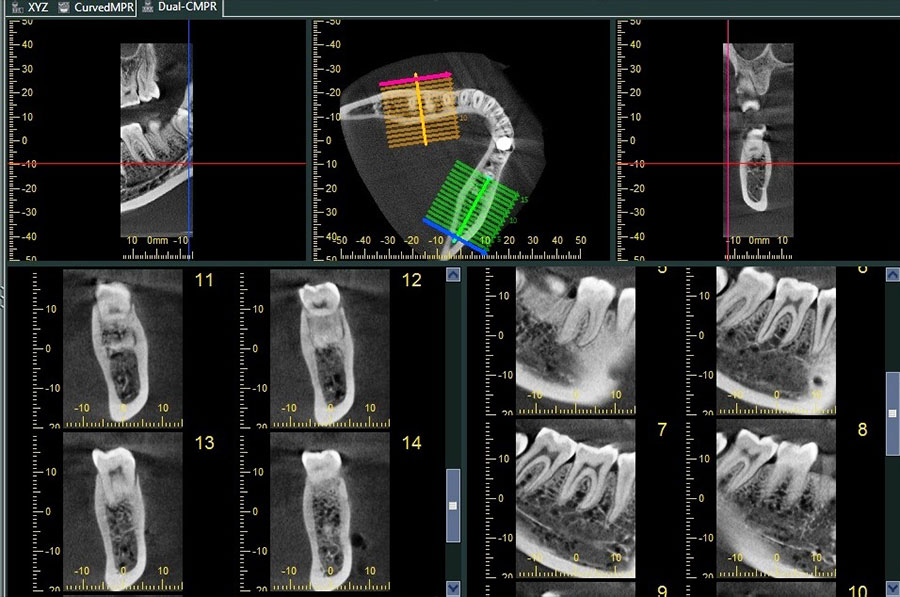Select slice 8 in the right panel

[775, 497]
